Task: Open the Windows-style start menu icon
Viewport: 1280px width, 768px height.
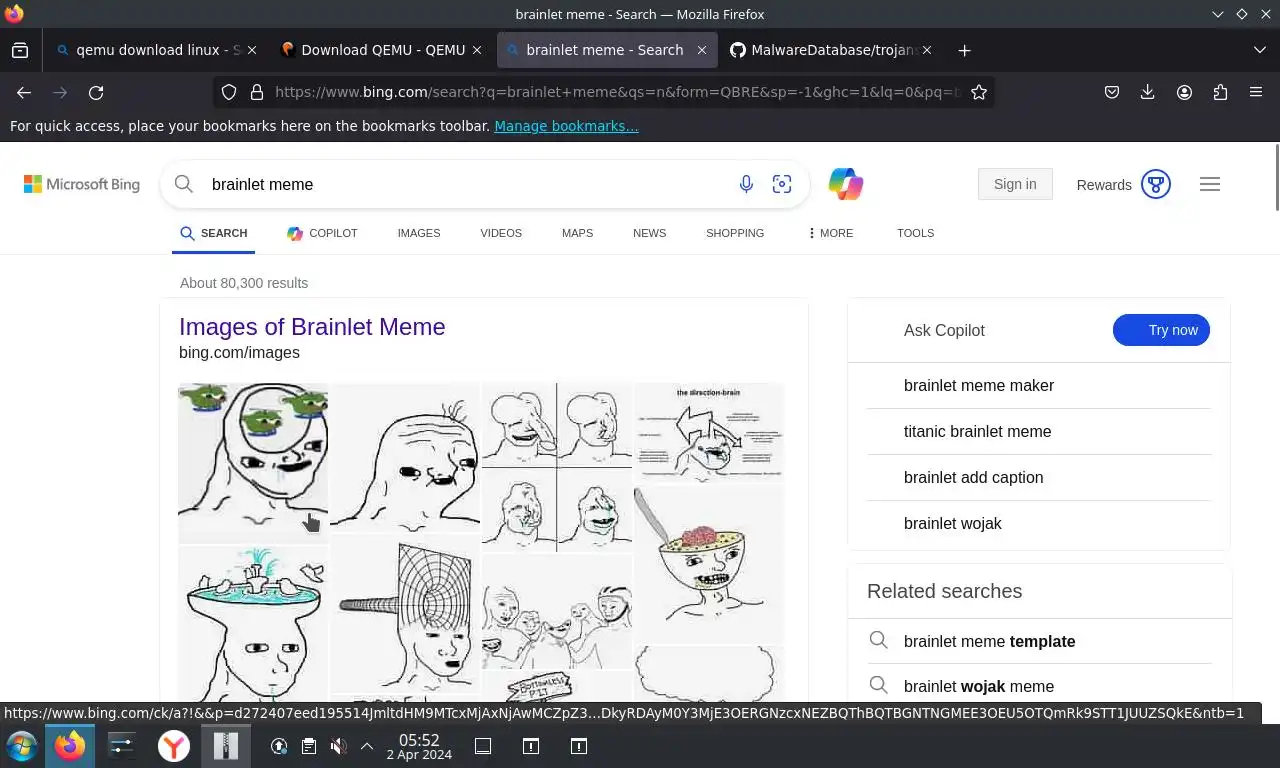Action: tap(21, 746)
